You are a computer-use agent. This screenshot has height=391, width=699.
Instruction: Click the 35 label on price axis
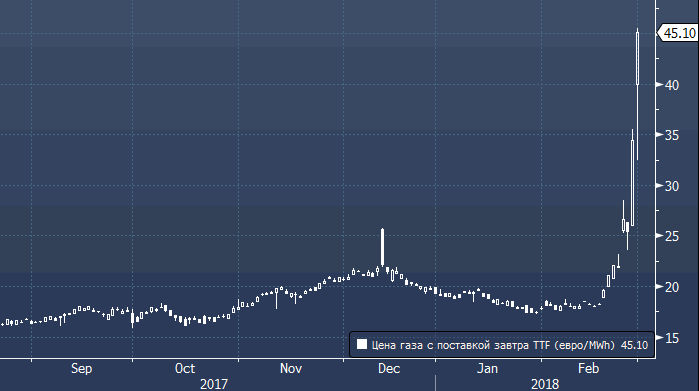pos(672,135)
